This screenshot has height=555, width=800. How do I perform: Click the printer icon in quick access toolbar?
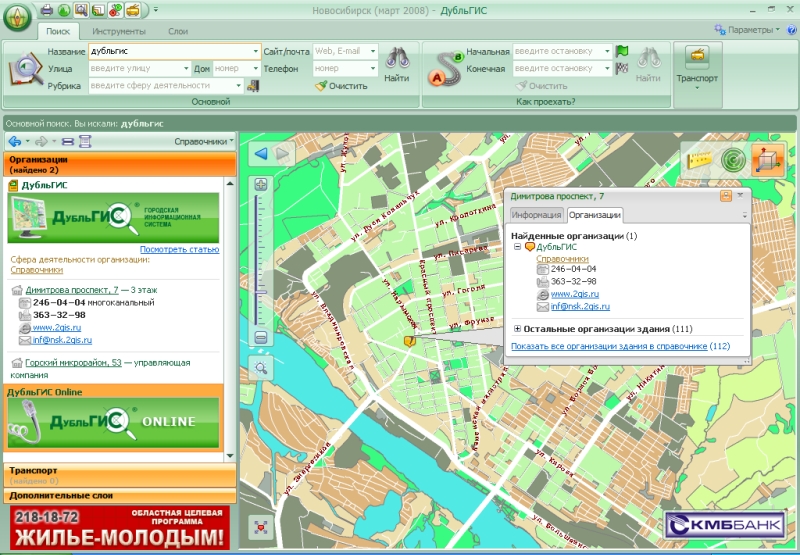(x=46, y=10)
